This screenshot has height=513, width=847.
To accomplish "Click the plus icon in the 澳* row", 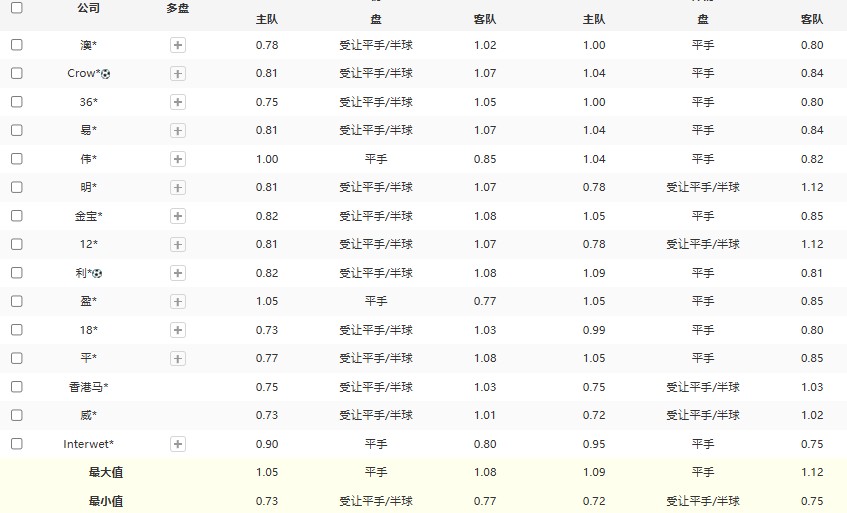I will point(177,45).
